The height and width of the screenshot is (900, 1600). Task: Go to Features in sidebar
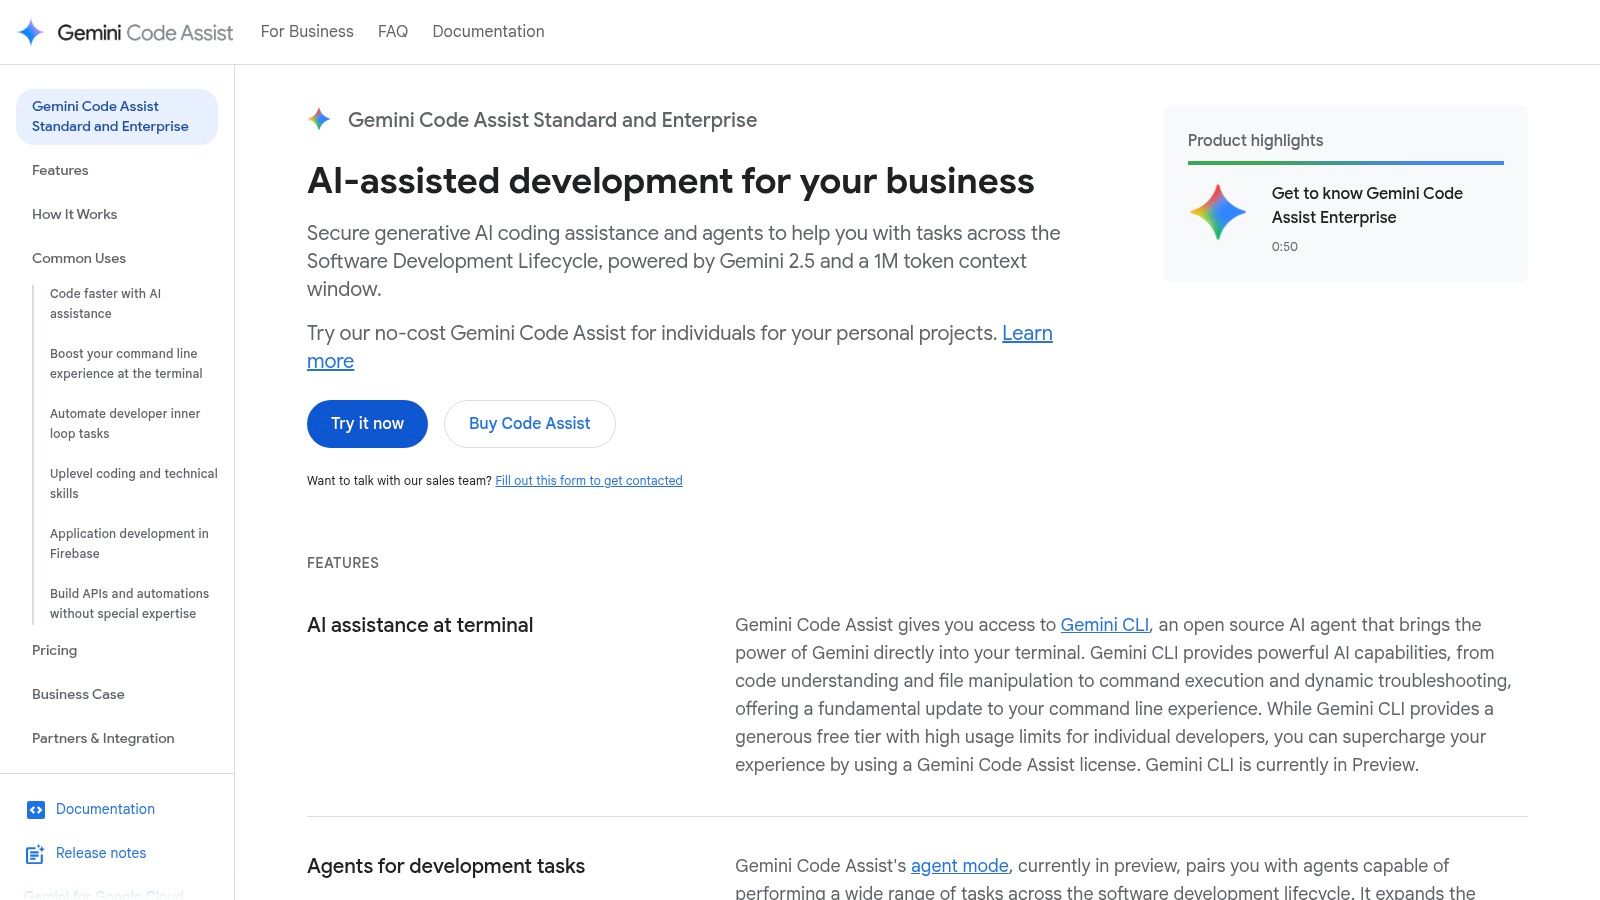pos(60,170)
